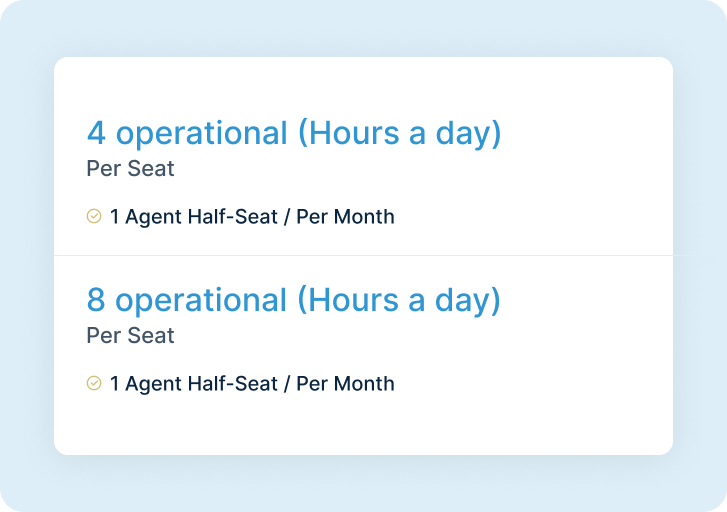Select the "4 operational (Hours a day)" heading
Viewport: 727px width, 512px height.
pyautogui.click(x=294, y=134)
